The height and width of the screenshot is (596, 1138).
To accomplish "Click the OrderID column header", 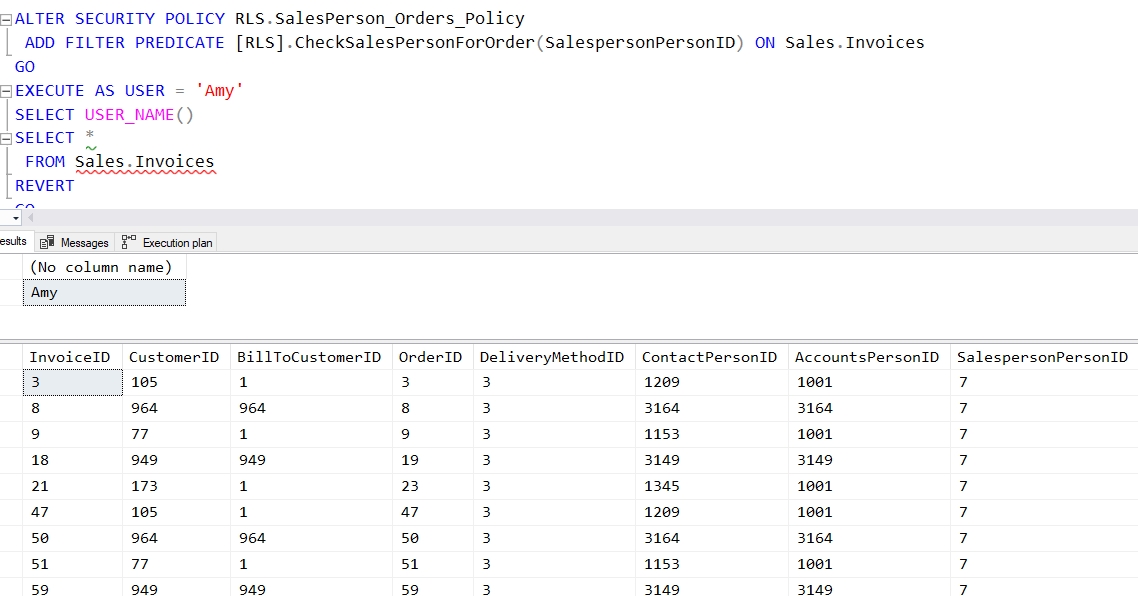I will pyautogui.click(x=433, y=357).
